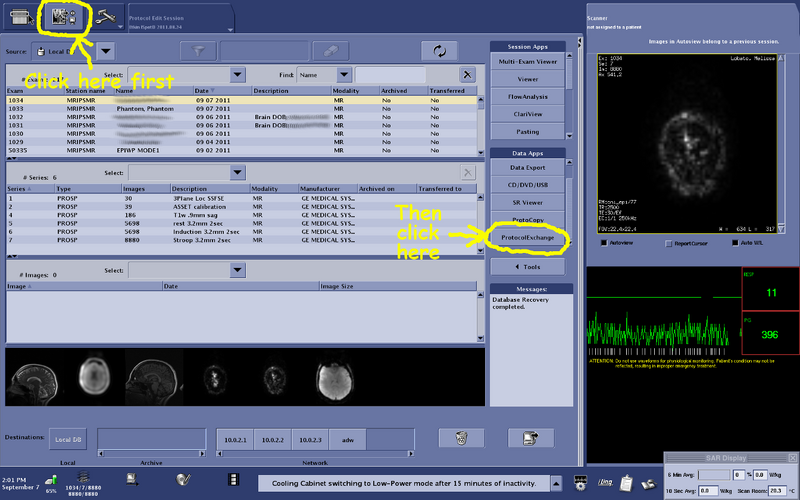Image resolution: width=800 pixels, height=500 pixels.
Task: Select series 4 T1w .9mm sag
Action: click(x=241, y=215)
